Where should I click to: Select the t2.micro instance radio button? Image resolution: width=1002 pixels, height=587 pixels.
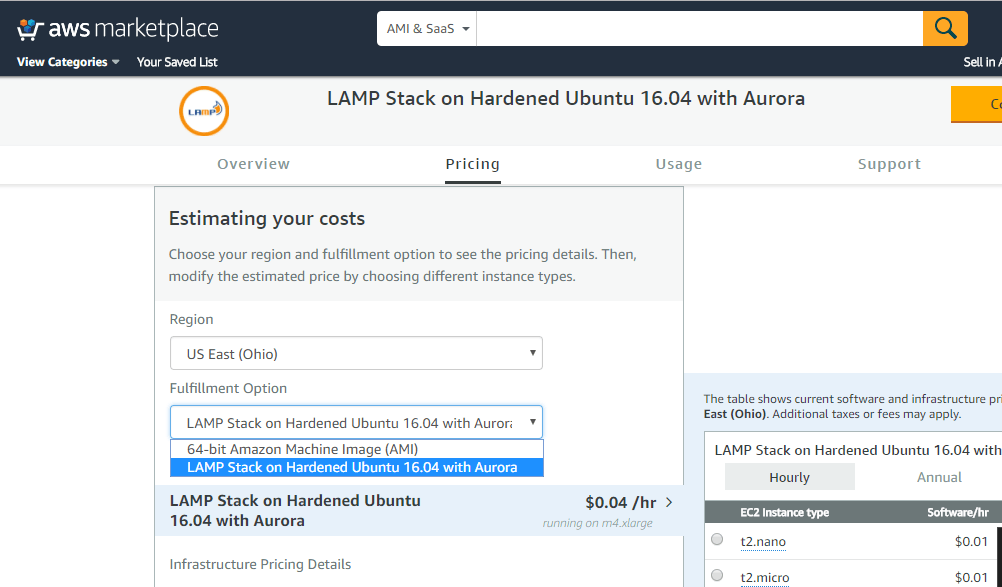[717, 576]
